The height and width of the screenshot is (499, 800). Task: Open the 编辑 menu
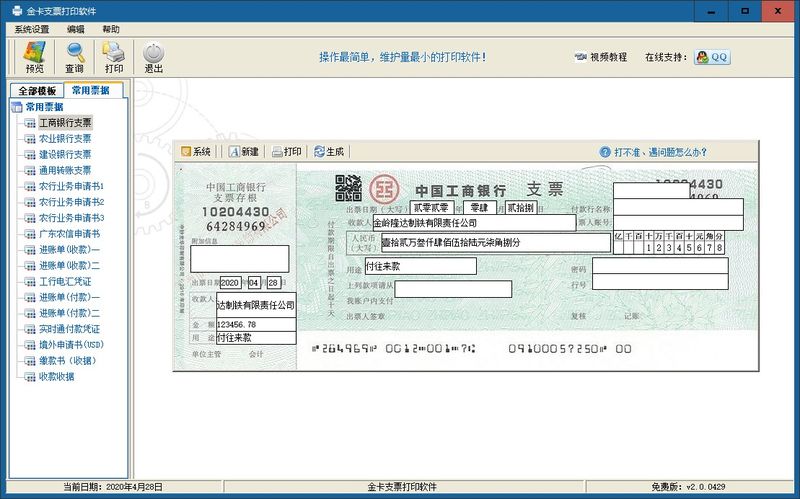point(76,29)
